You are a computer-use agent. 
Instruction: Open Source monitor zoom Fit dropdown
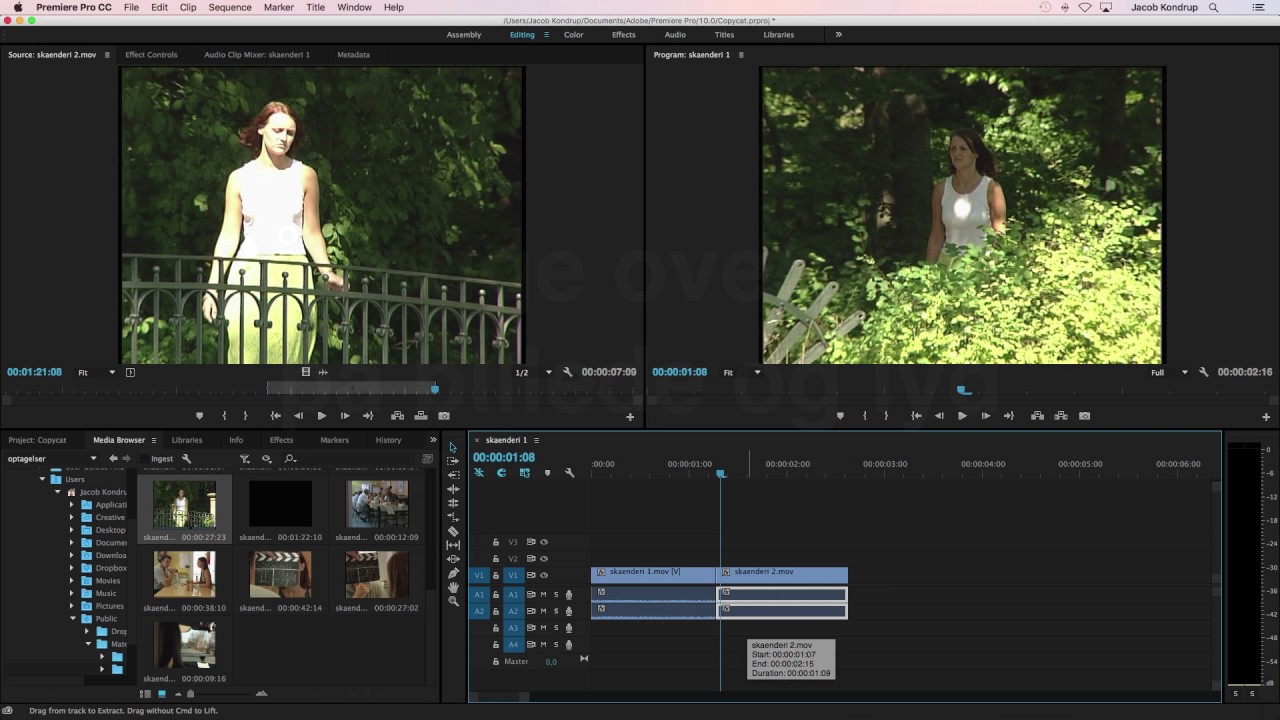(97, 372)
